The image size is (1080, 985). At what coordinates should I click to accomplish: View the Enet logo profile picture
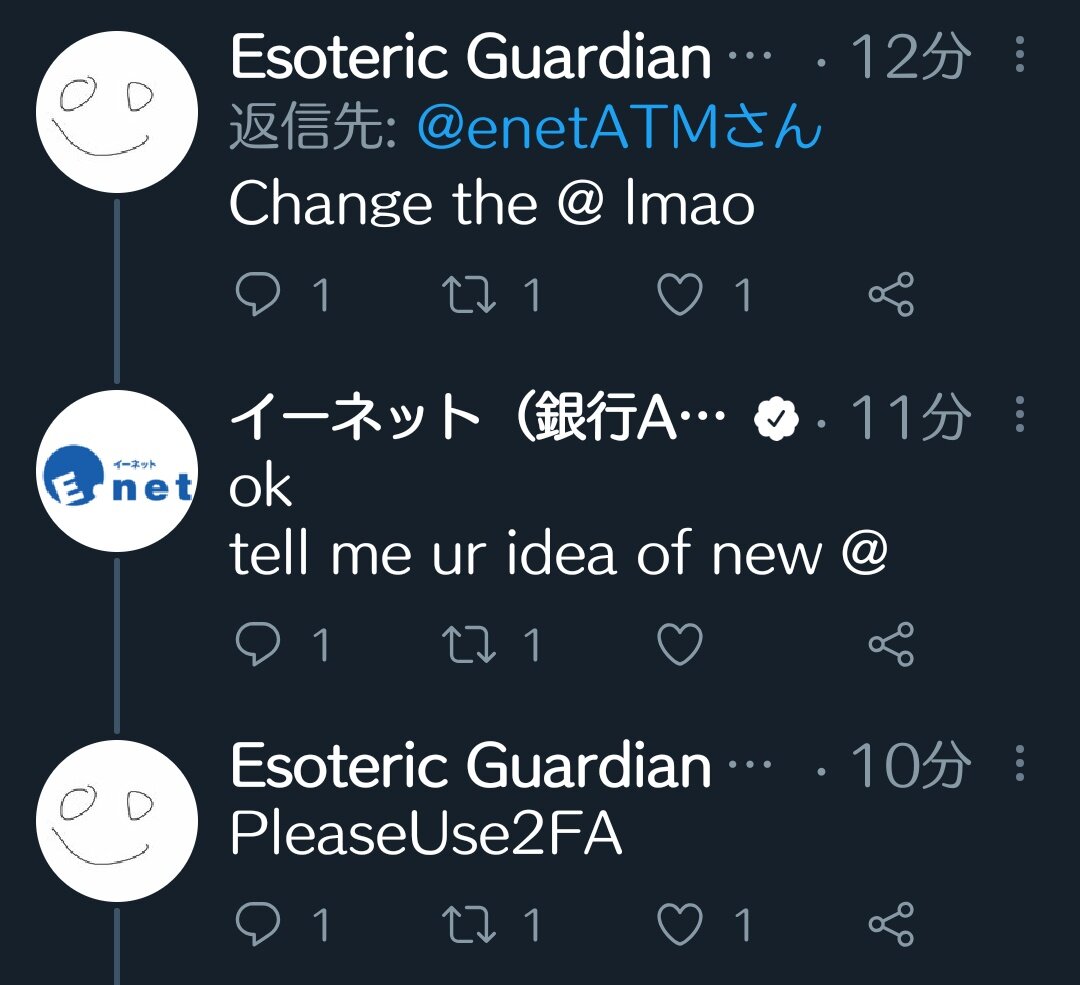point(117,471)
